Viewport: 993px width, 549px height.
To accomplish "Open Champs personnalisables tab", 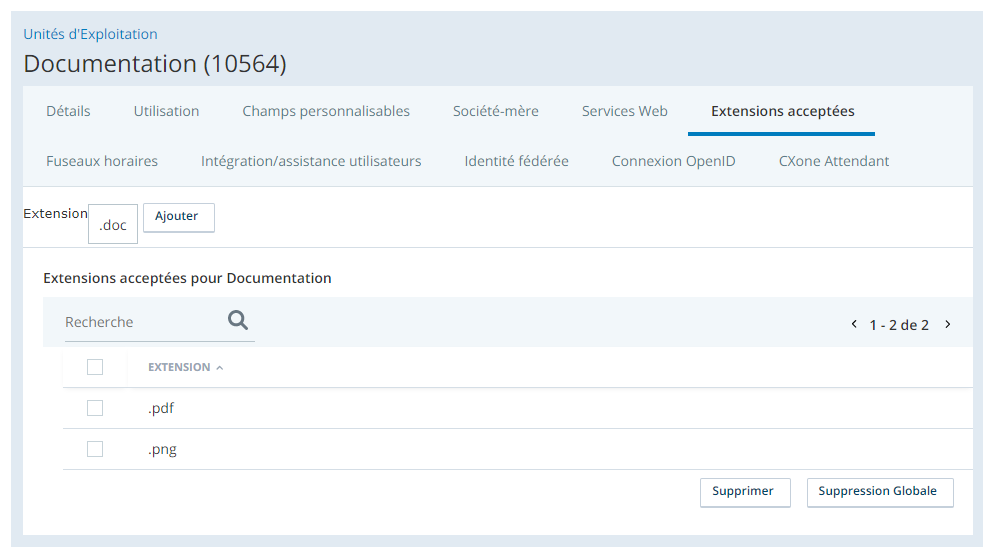I will 326,111.
